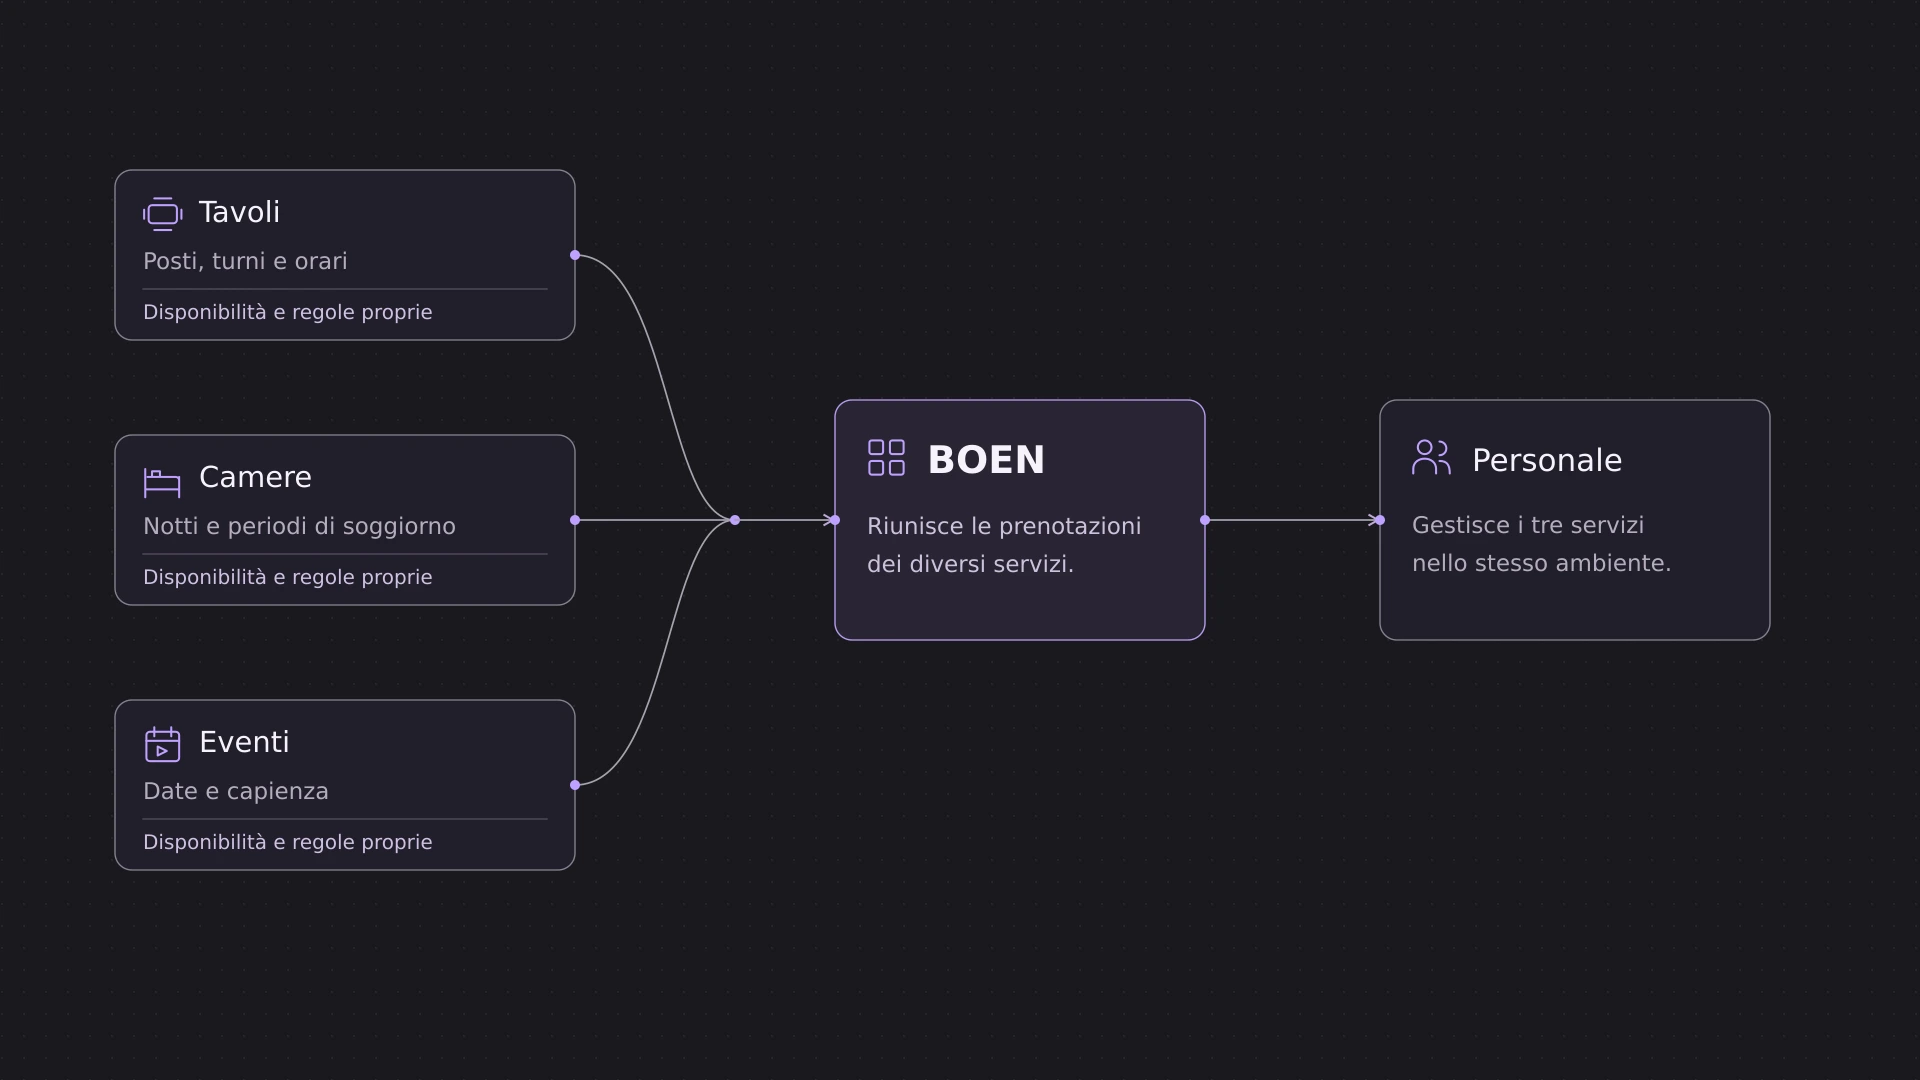Click the input connector dot of Personale node

pos(1380,520)
